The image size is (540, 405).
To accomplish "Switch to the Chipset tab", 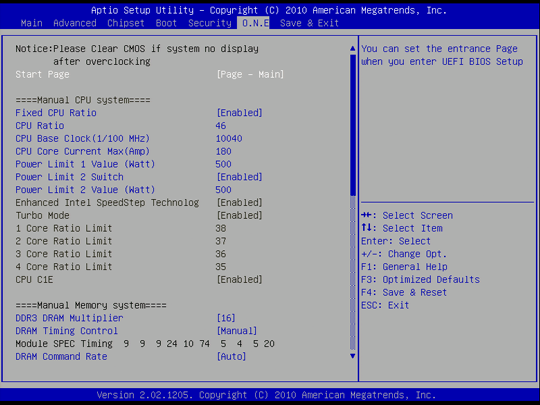I will (x=126, y=23).
